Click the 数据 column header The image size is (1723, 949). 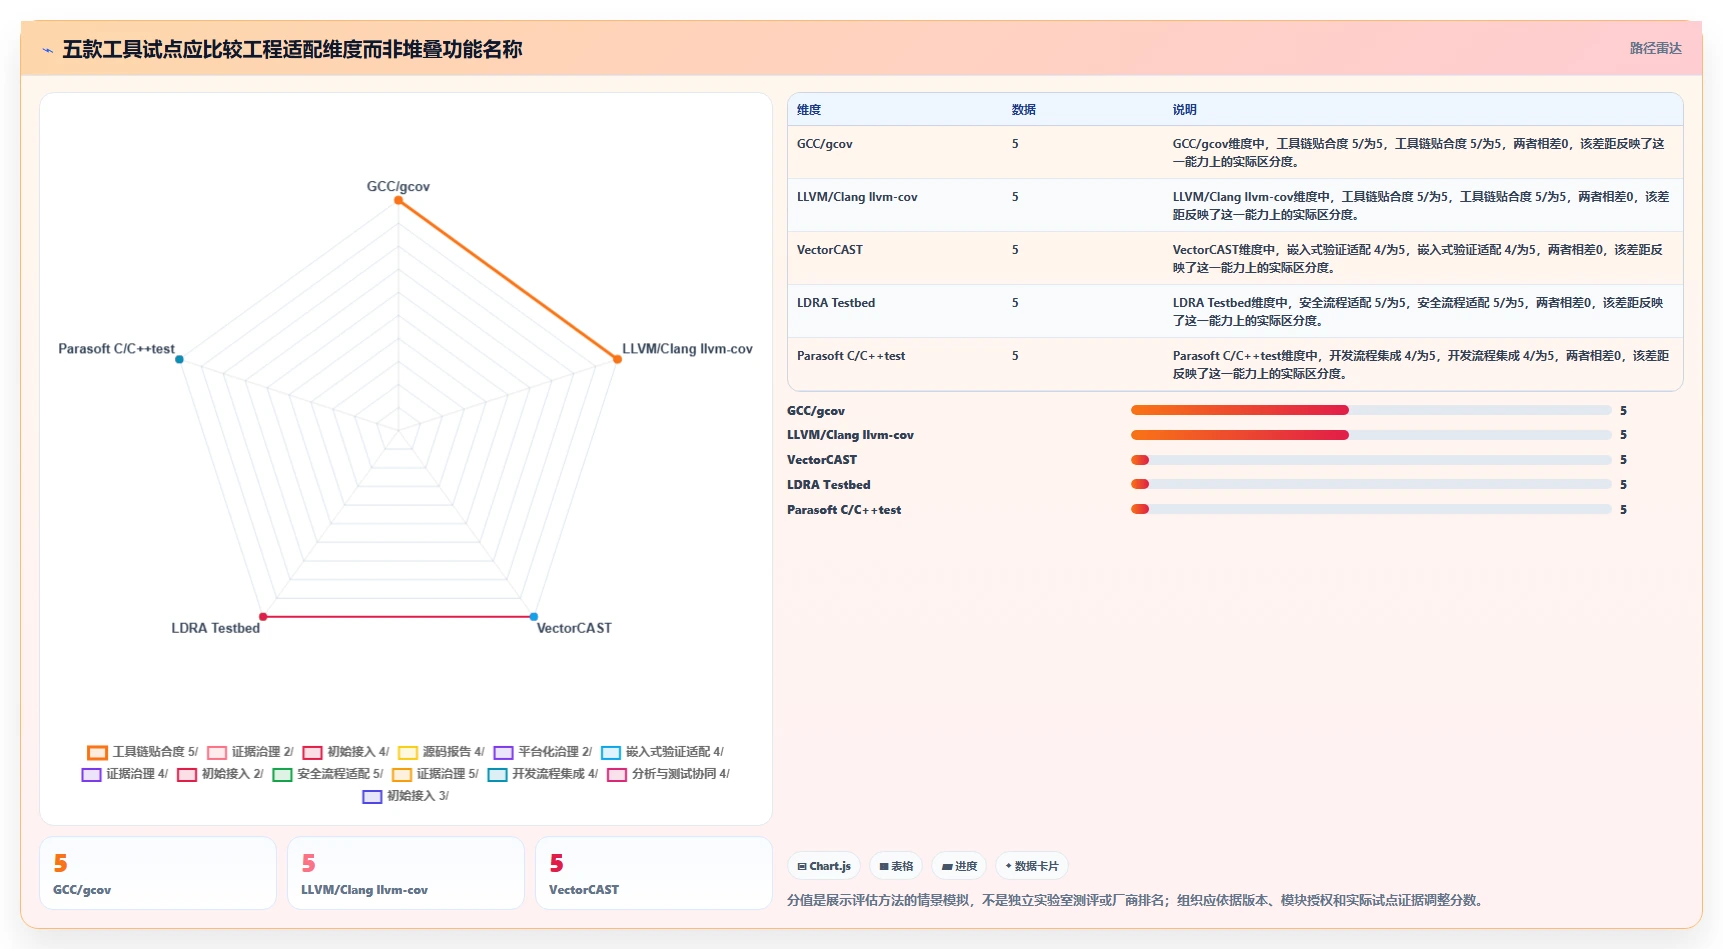(1023, 110)
